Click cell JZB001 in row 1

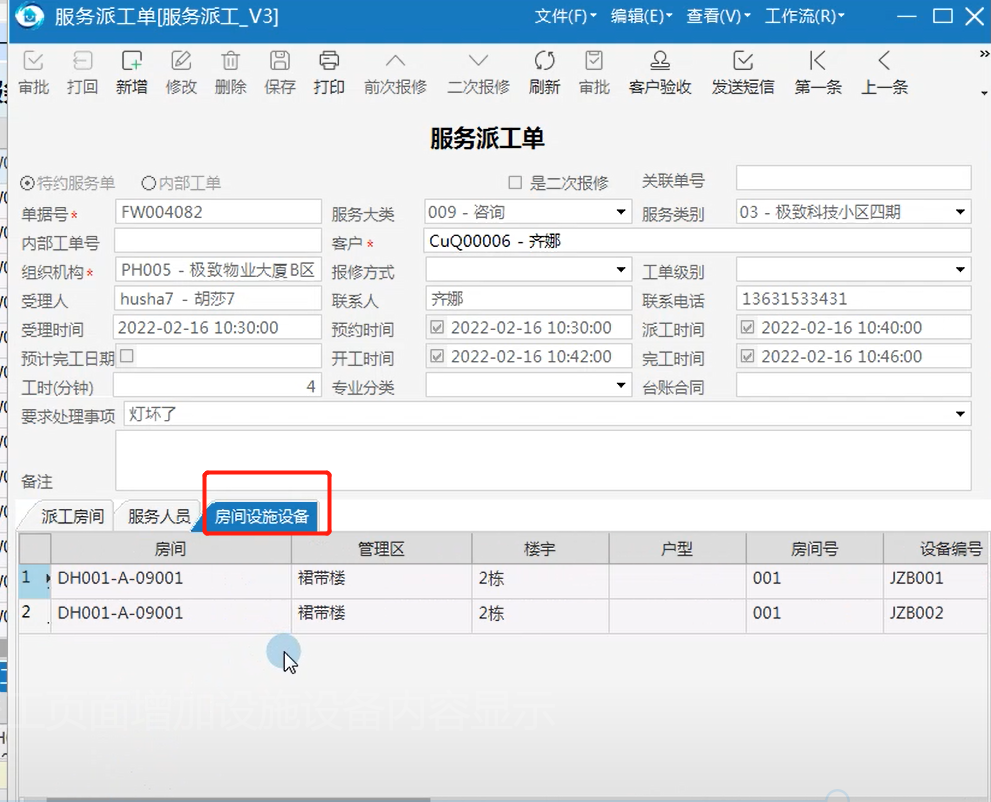(936, 581)
